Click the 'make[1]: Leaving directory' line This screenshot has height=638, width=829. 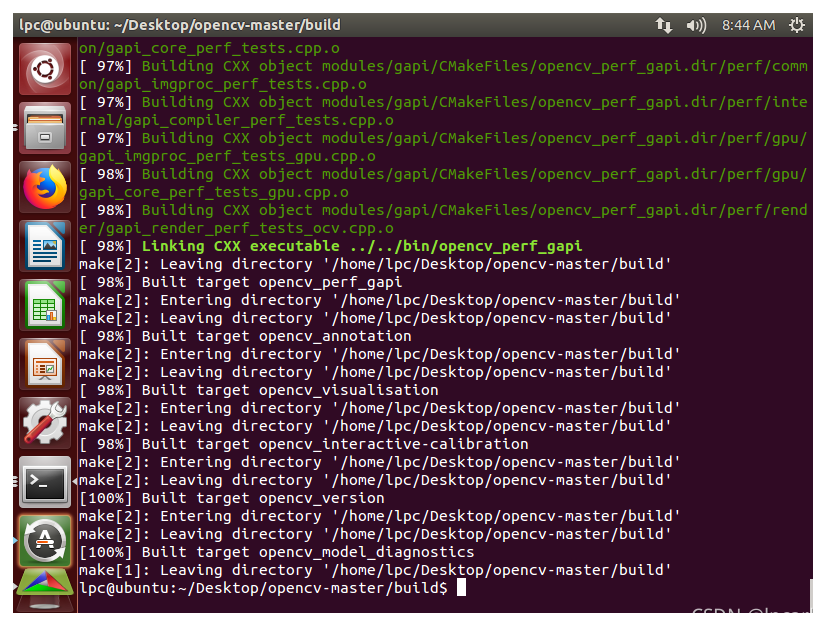click(x=375, y=570)
